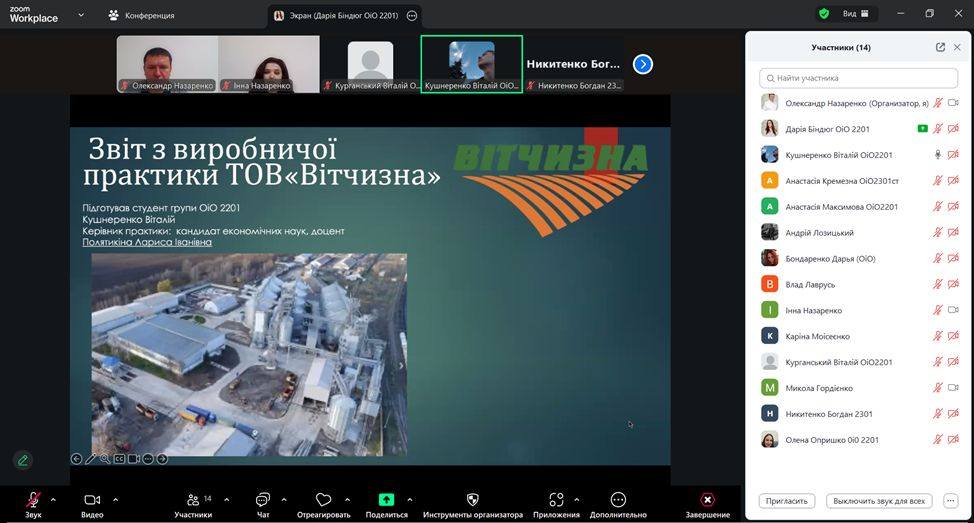
Task: Open reactions with Отреагировать
Action: [324, 505]
